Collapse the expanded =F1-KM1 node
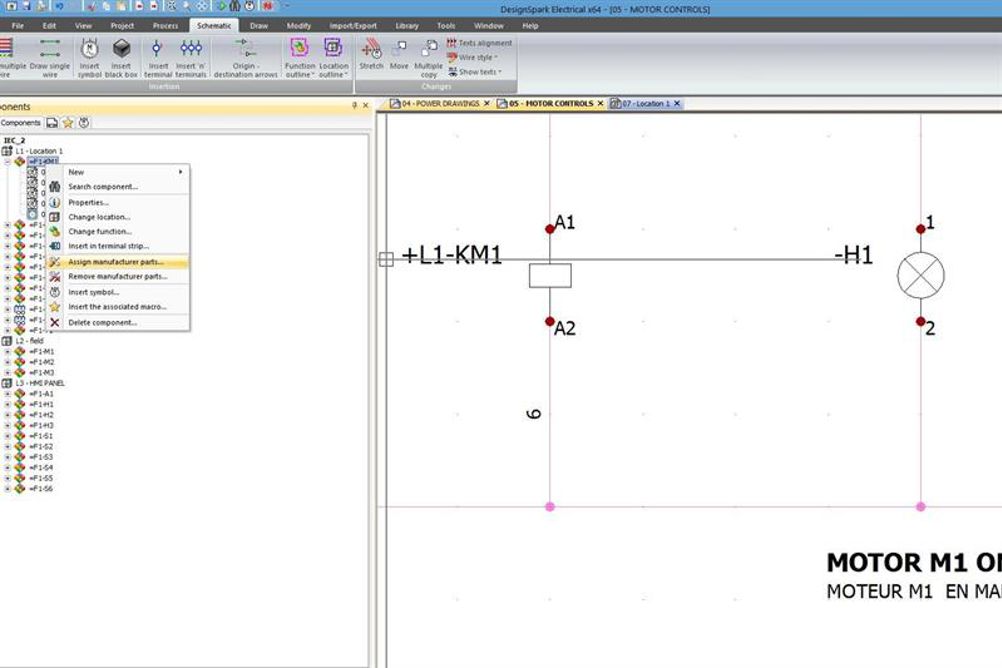 [8, 162]
